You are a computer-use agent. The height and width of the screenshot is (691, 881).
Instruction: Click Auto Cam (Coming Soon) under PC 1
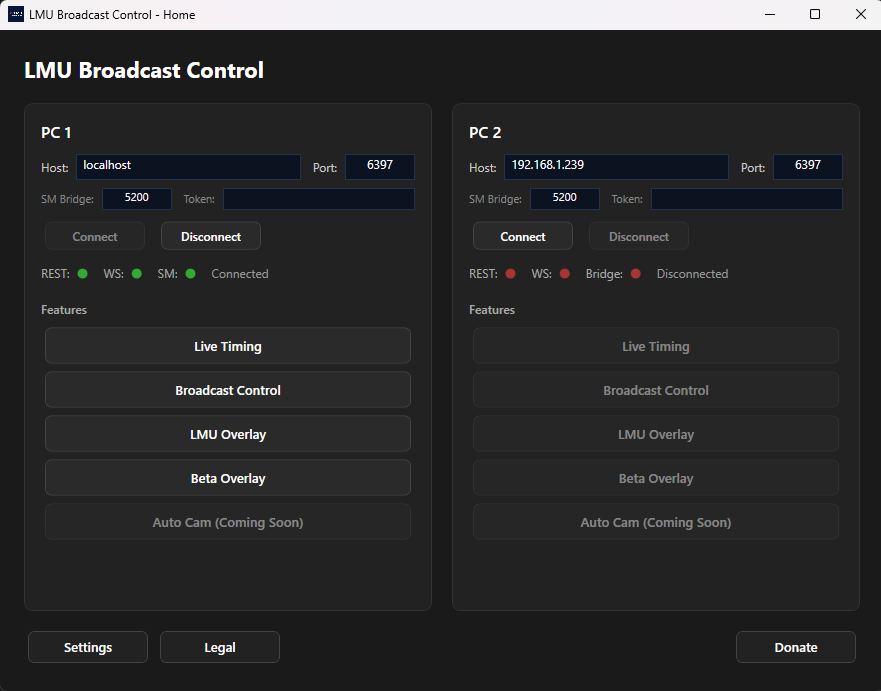[228, 522]
